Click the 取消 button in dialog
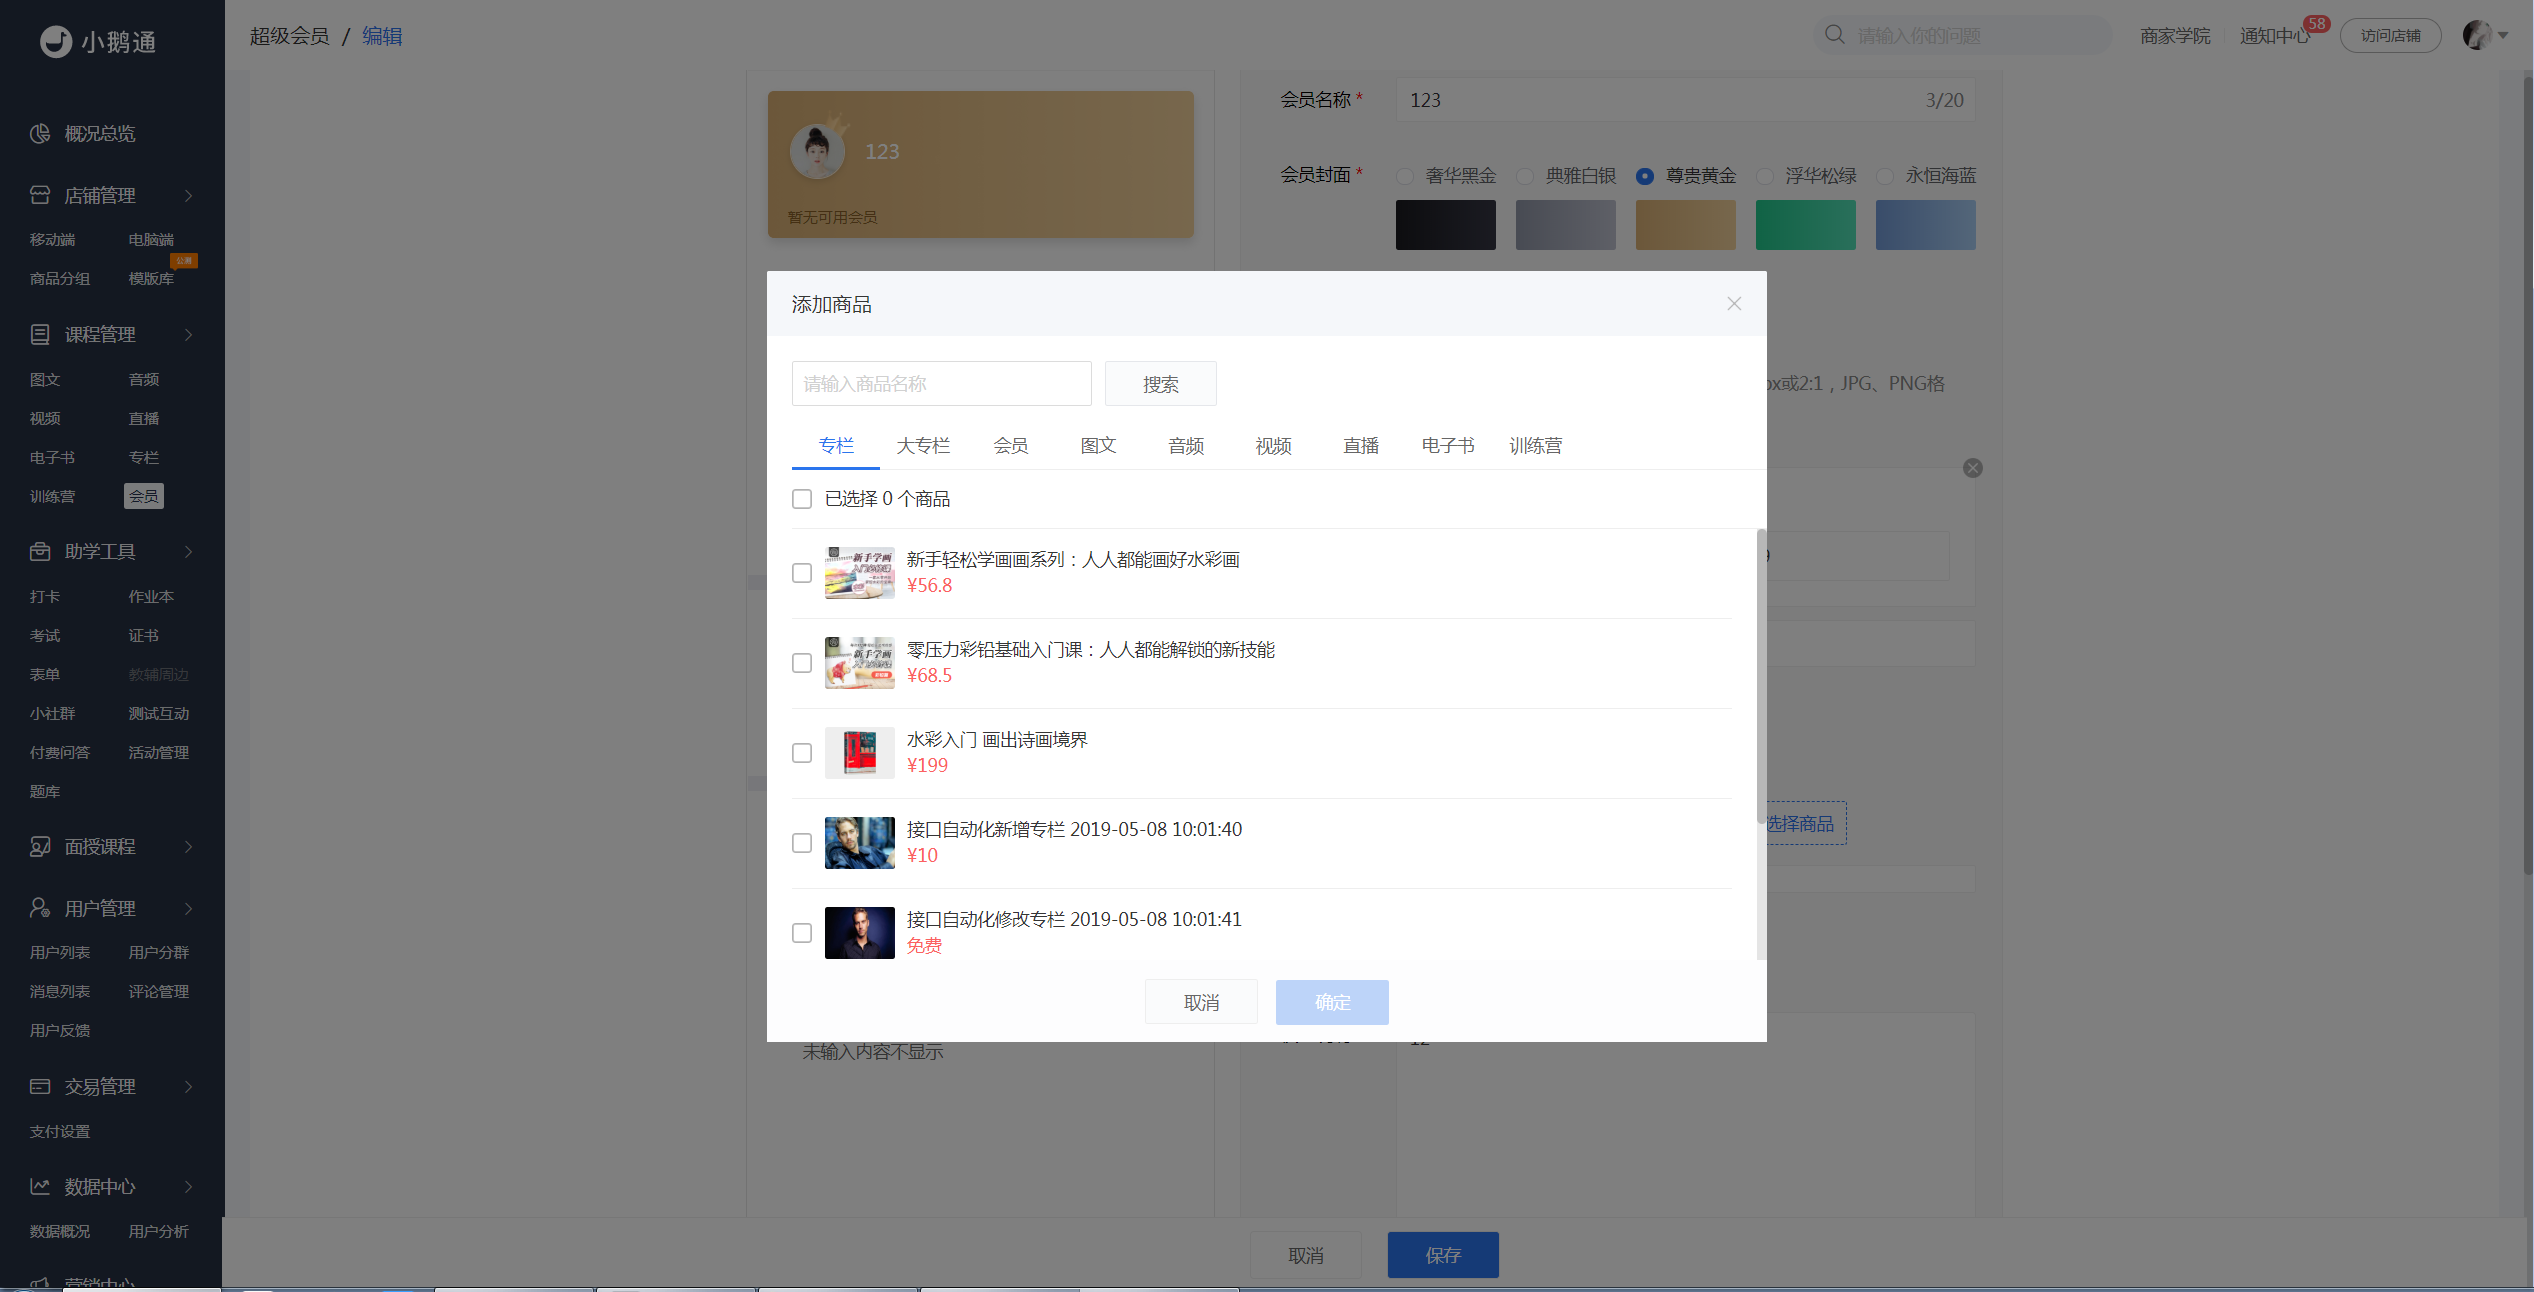 pyautogui.click(x=1201, y=1002)
